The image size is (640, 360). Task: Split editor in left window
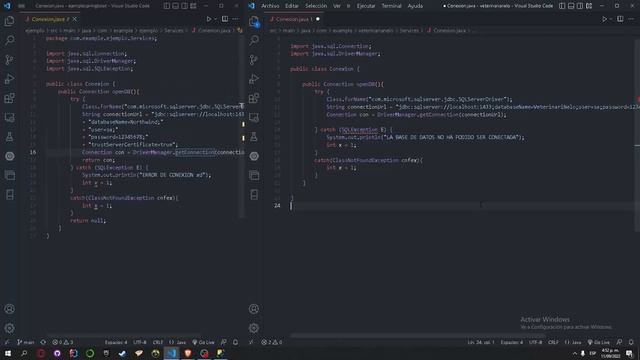pyautogui.click(x=225, y=19)
